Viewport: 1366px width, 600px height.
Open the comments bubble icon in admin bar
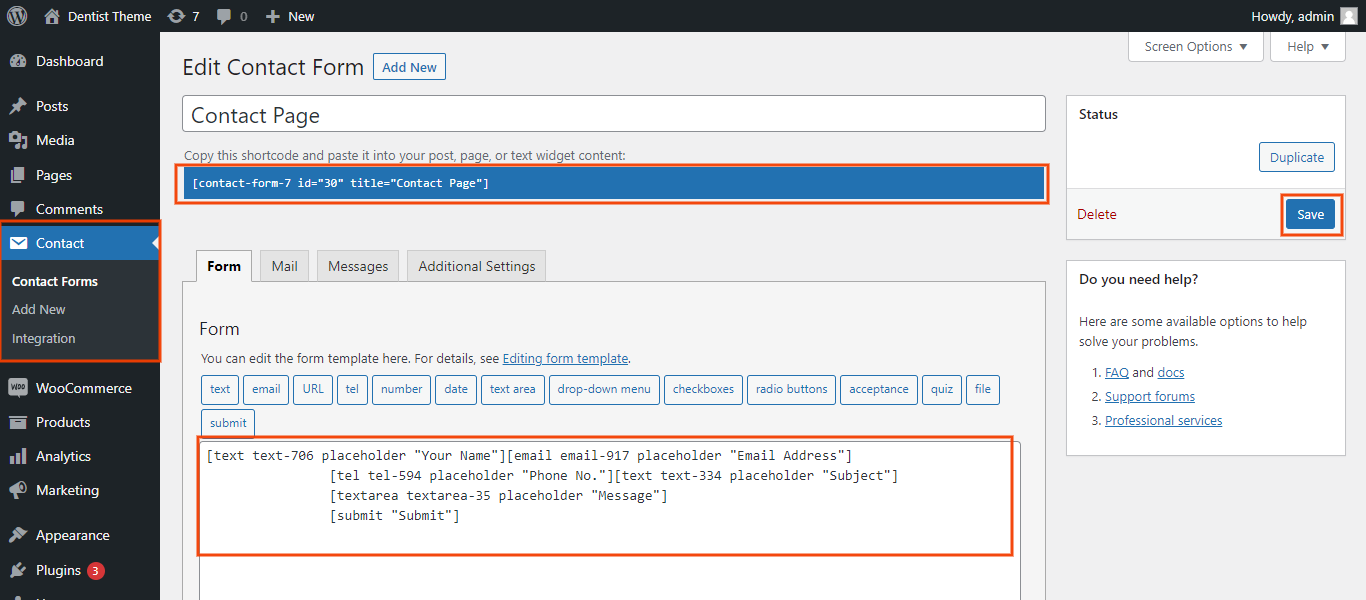point(225,16)
